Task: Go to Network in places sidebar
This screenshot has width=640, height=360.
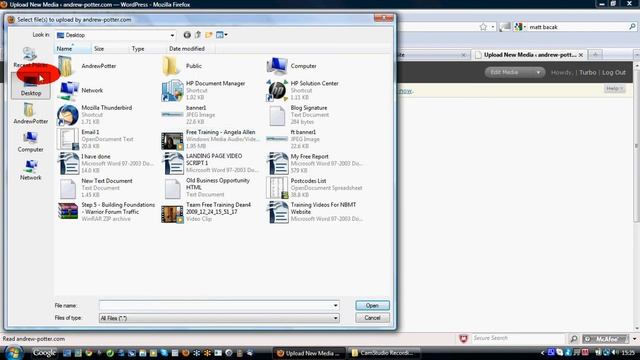Action: tap(31, 170)
